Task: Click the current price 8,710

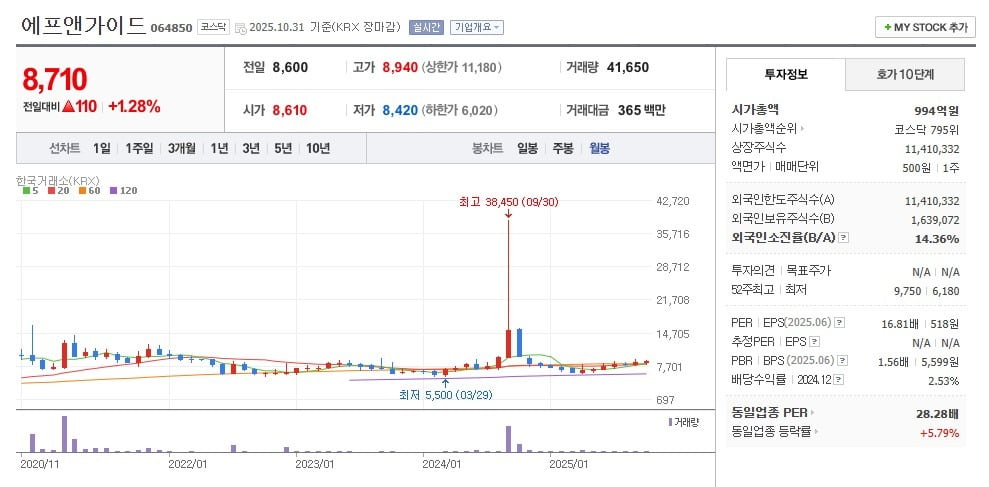Action: pos(55,80)
